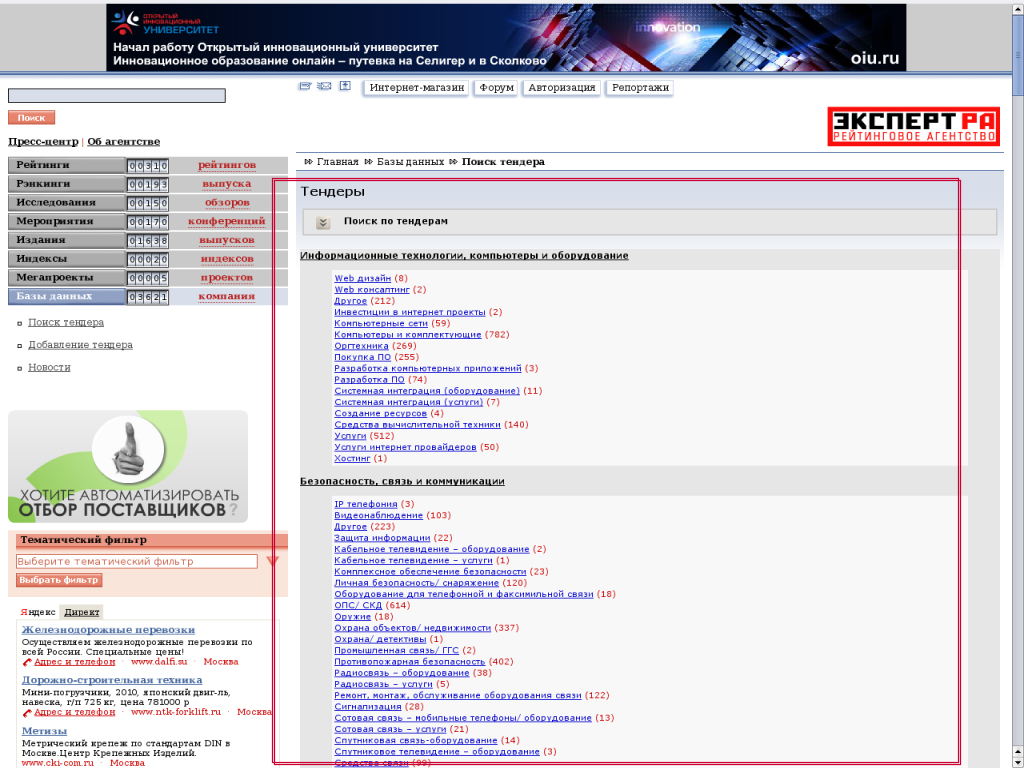Open the Интернет-магазин menu item
The height and width of the screenshot is (768, 1024).
coord(417,88)
